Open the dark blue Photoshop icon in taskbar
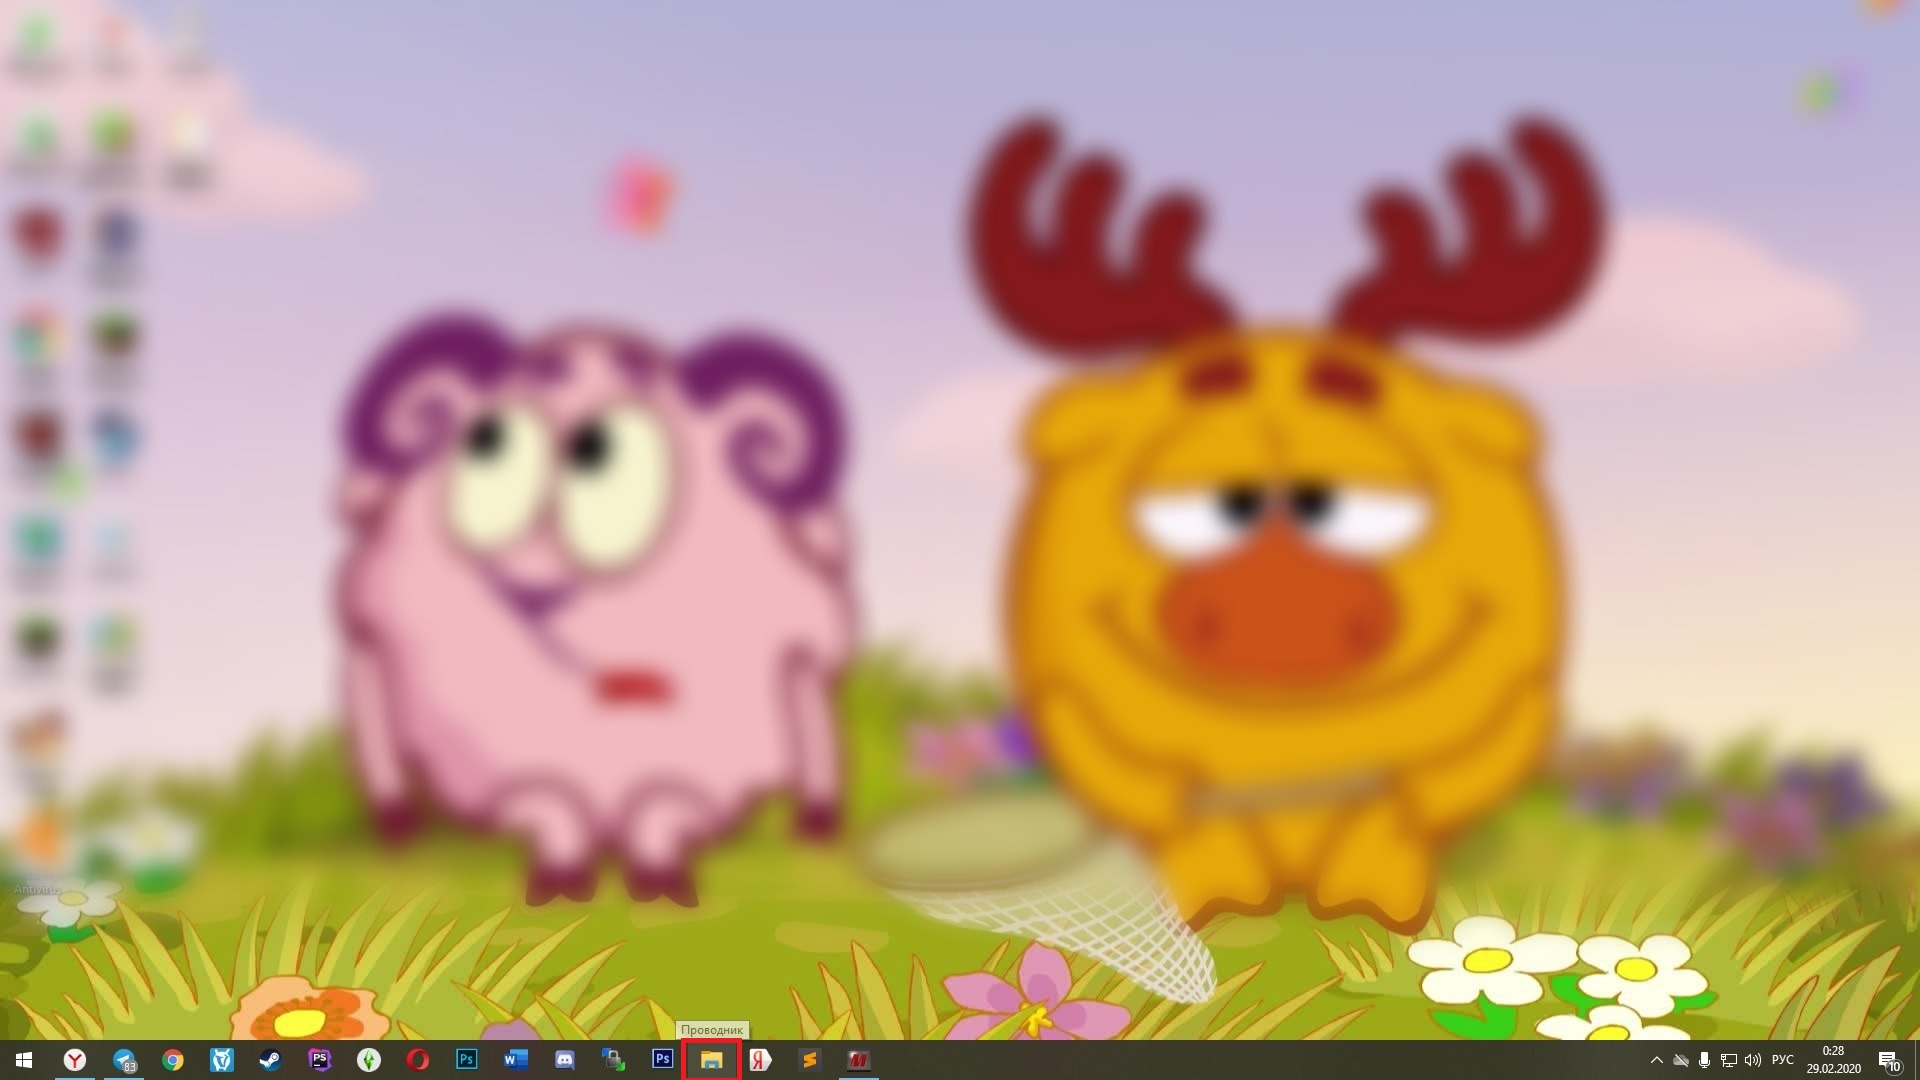 pyautogui.click(x=662, y=1060)
